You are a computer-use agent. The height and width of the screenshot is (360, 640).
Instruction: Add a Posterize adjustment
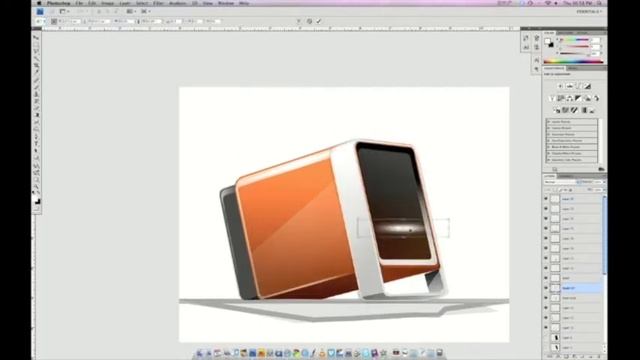[565, 110]
